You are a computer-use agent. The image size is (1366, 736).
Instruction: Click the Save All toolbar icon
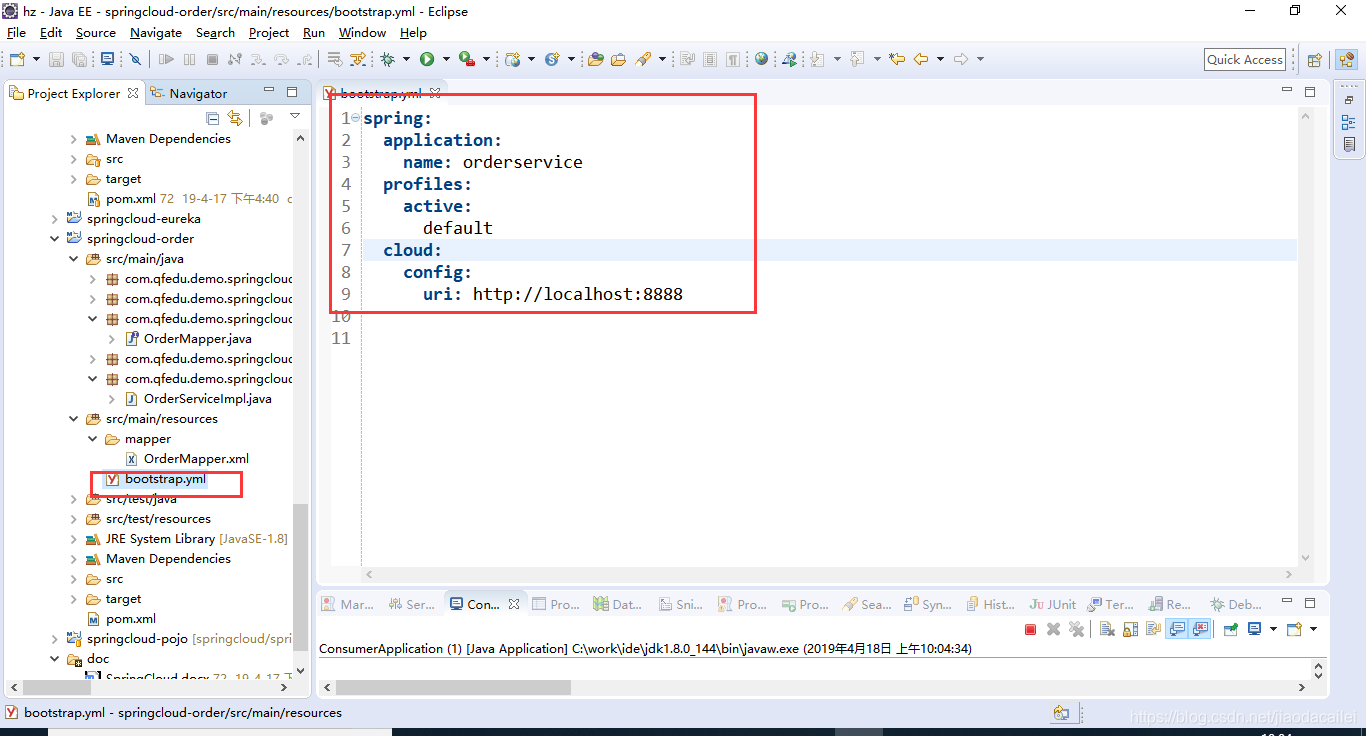tap(79, 60)
